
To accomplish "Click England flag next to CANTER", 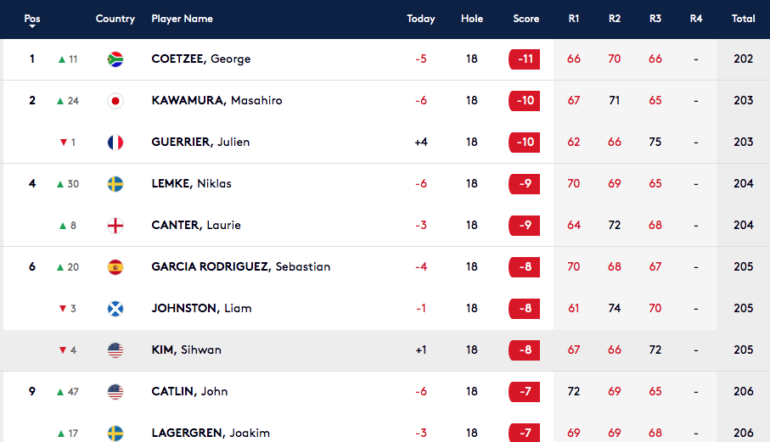I will (115, 225).
